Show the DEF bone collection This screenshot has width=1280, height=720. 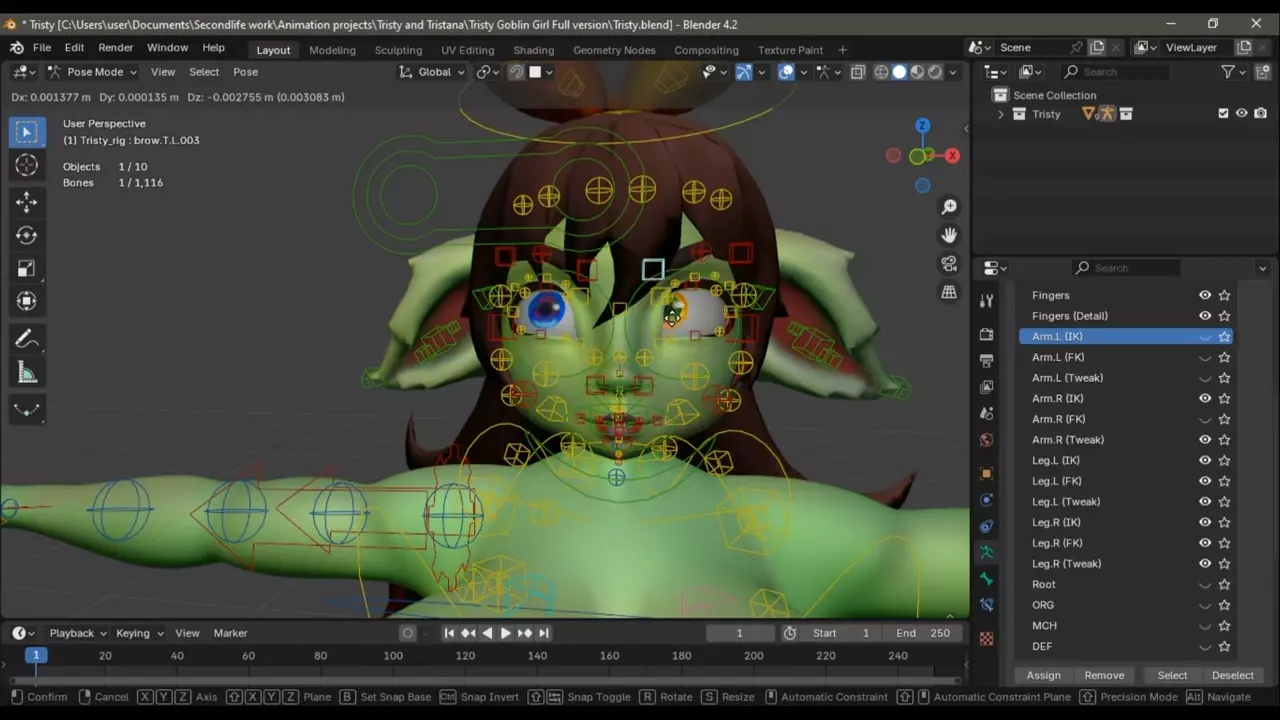click(1205, 646)
